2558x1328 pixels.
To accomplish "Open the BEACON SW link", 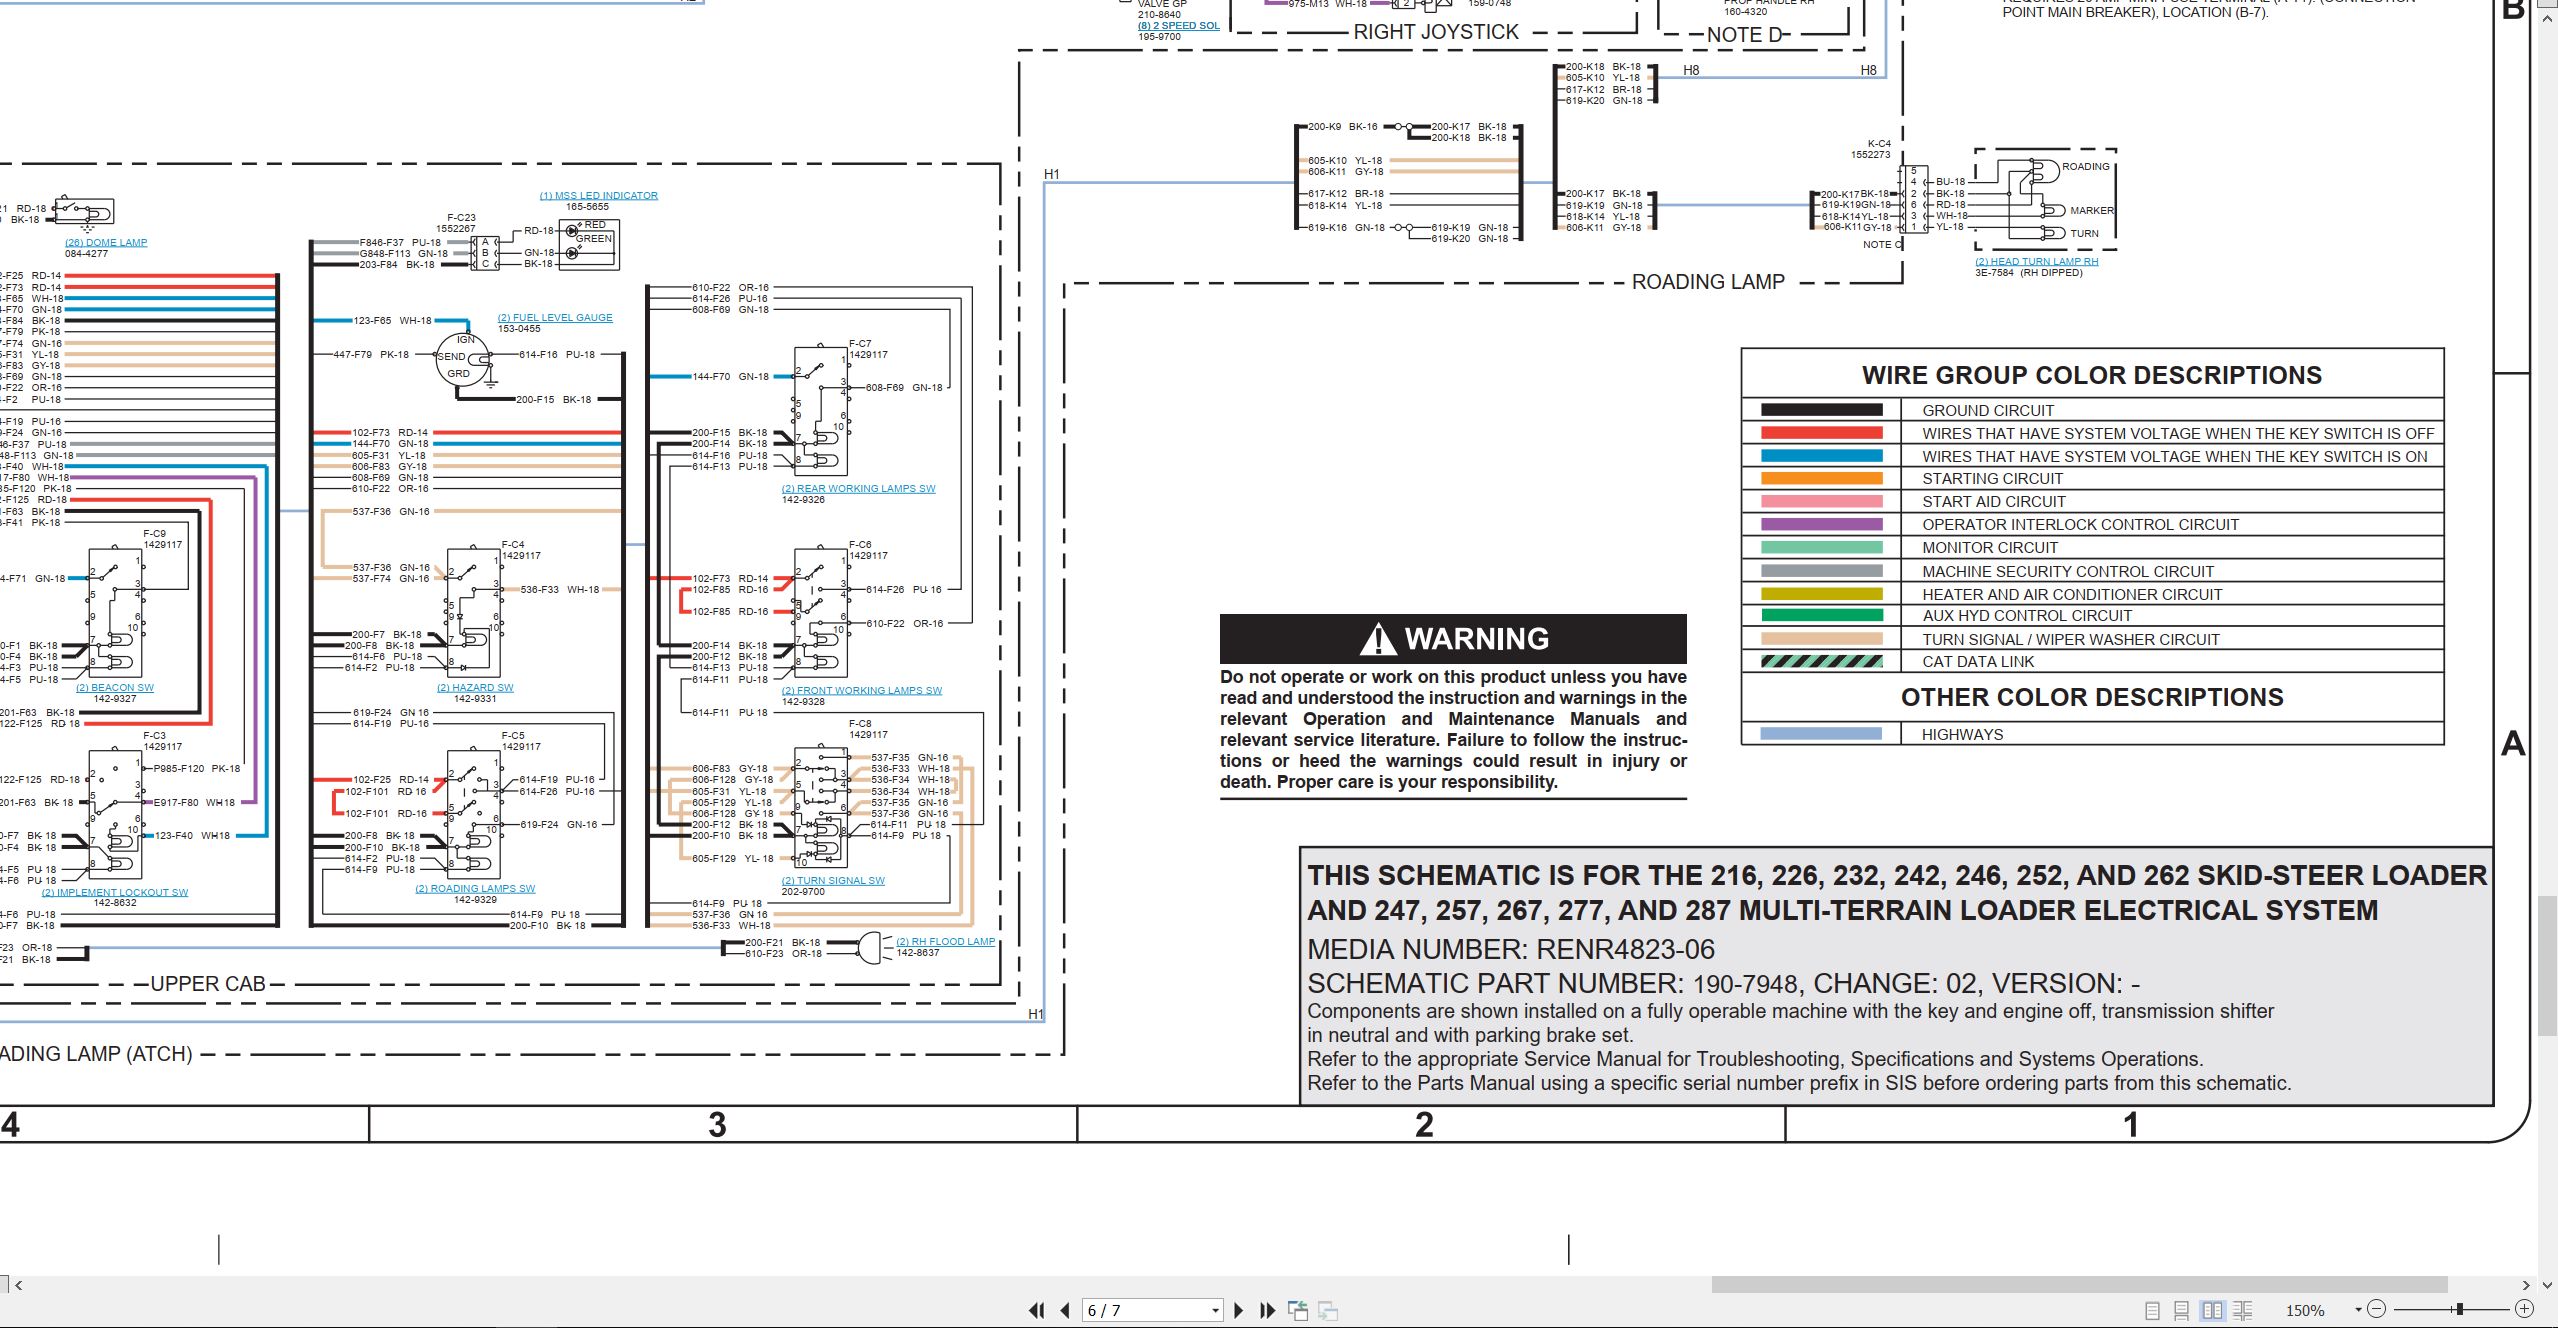I will [x=115, y=688].
